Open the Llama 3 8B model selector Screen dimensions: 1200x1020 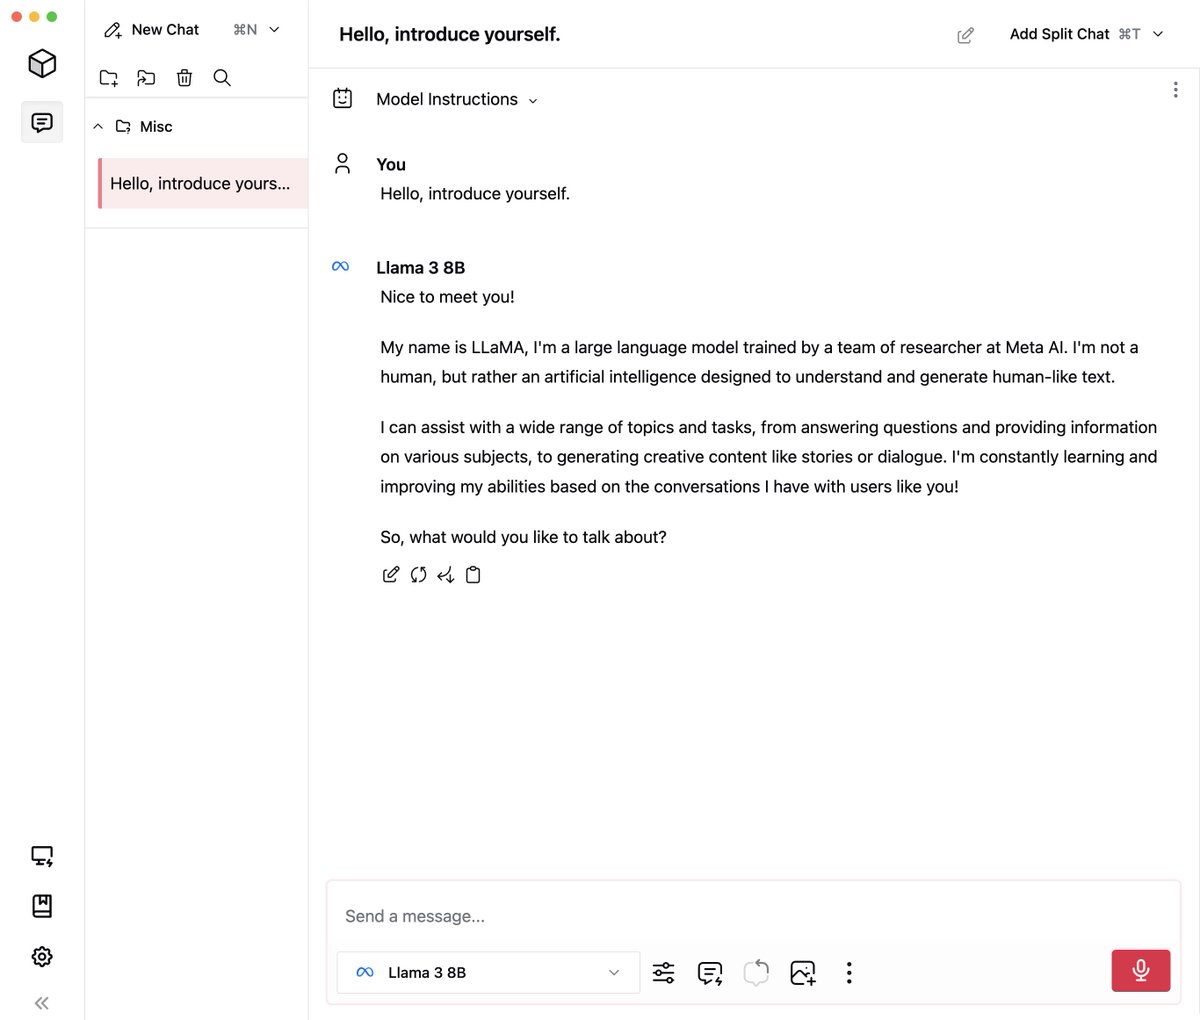pyautogui.click(x=488, y=972)
